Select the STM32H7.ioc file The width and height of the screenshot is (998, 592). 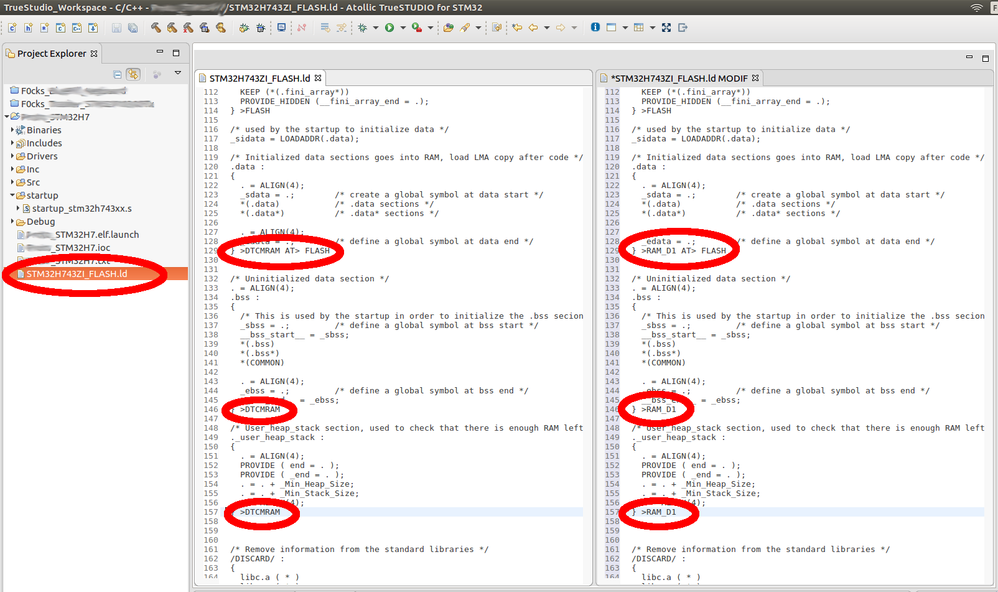[64, 248]
